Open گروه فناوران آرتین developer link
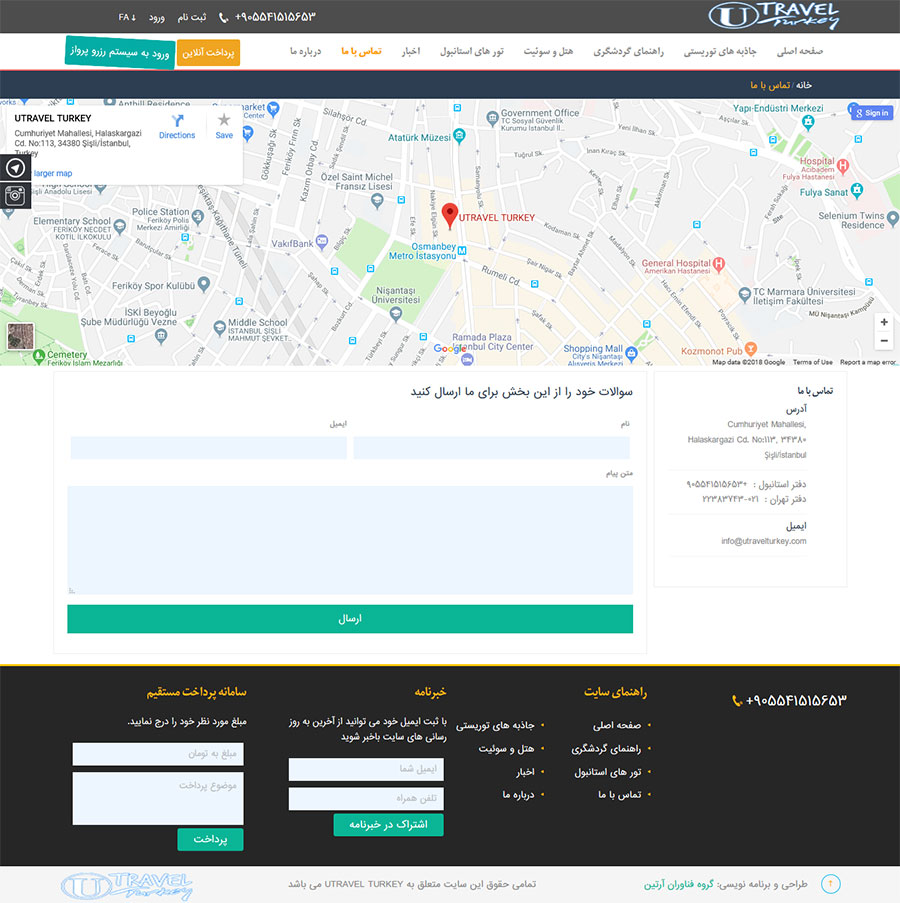Image resolution: width=900 pixels, height=903 pixels. click(x=678, y=885)
